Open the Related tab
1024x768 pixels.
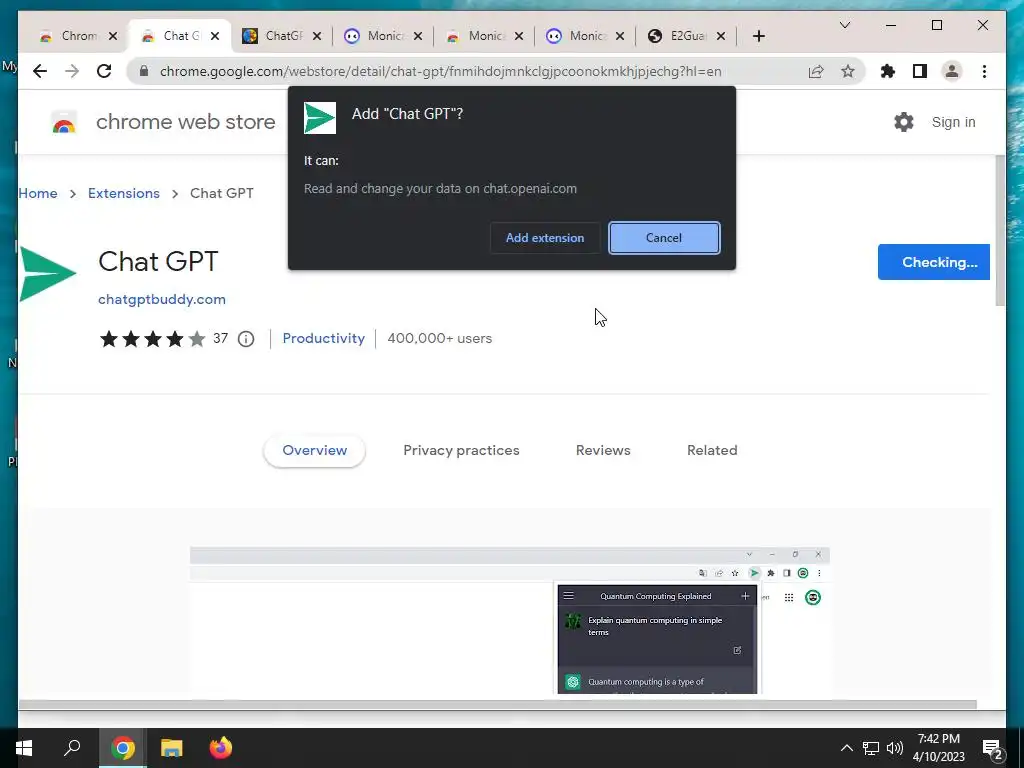712,451
